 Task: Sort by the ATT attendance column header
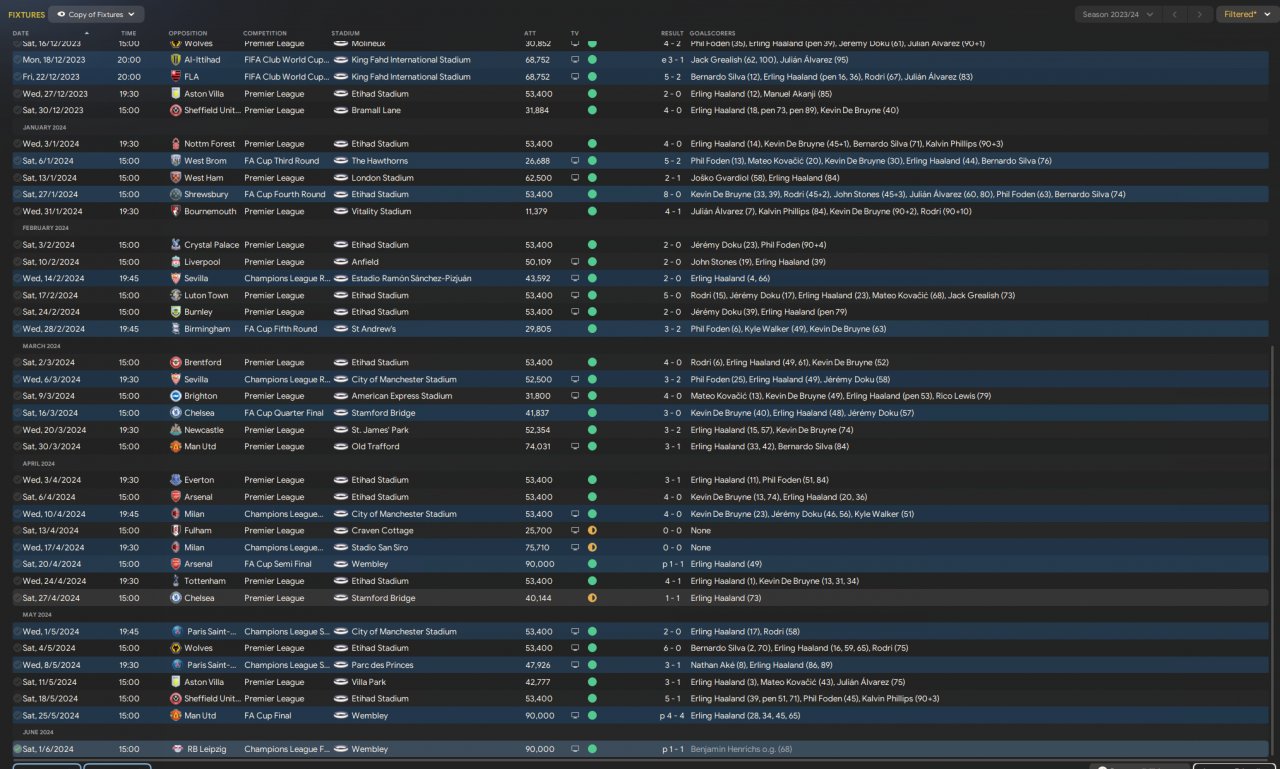pyautogui.click(x=530, y=33)
